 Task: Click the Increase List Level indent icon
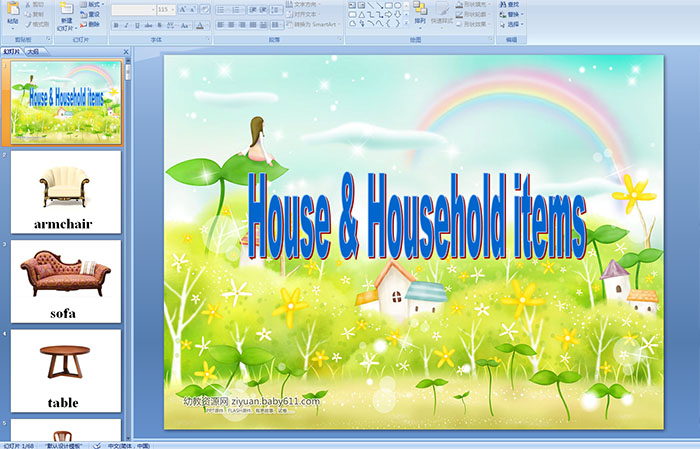tap(263, 10)
